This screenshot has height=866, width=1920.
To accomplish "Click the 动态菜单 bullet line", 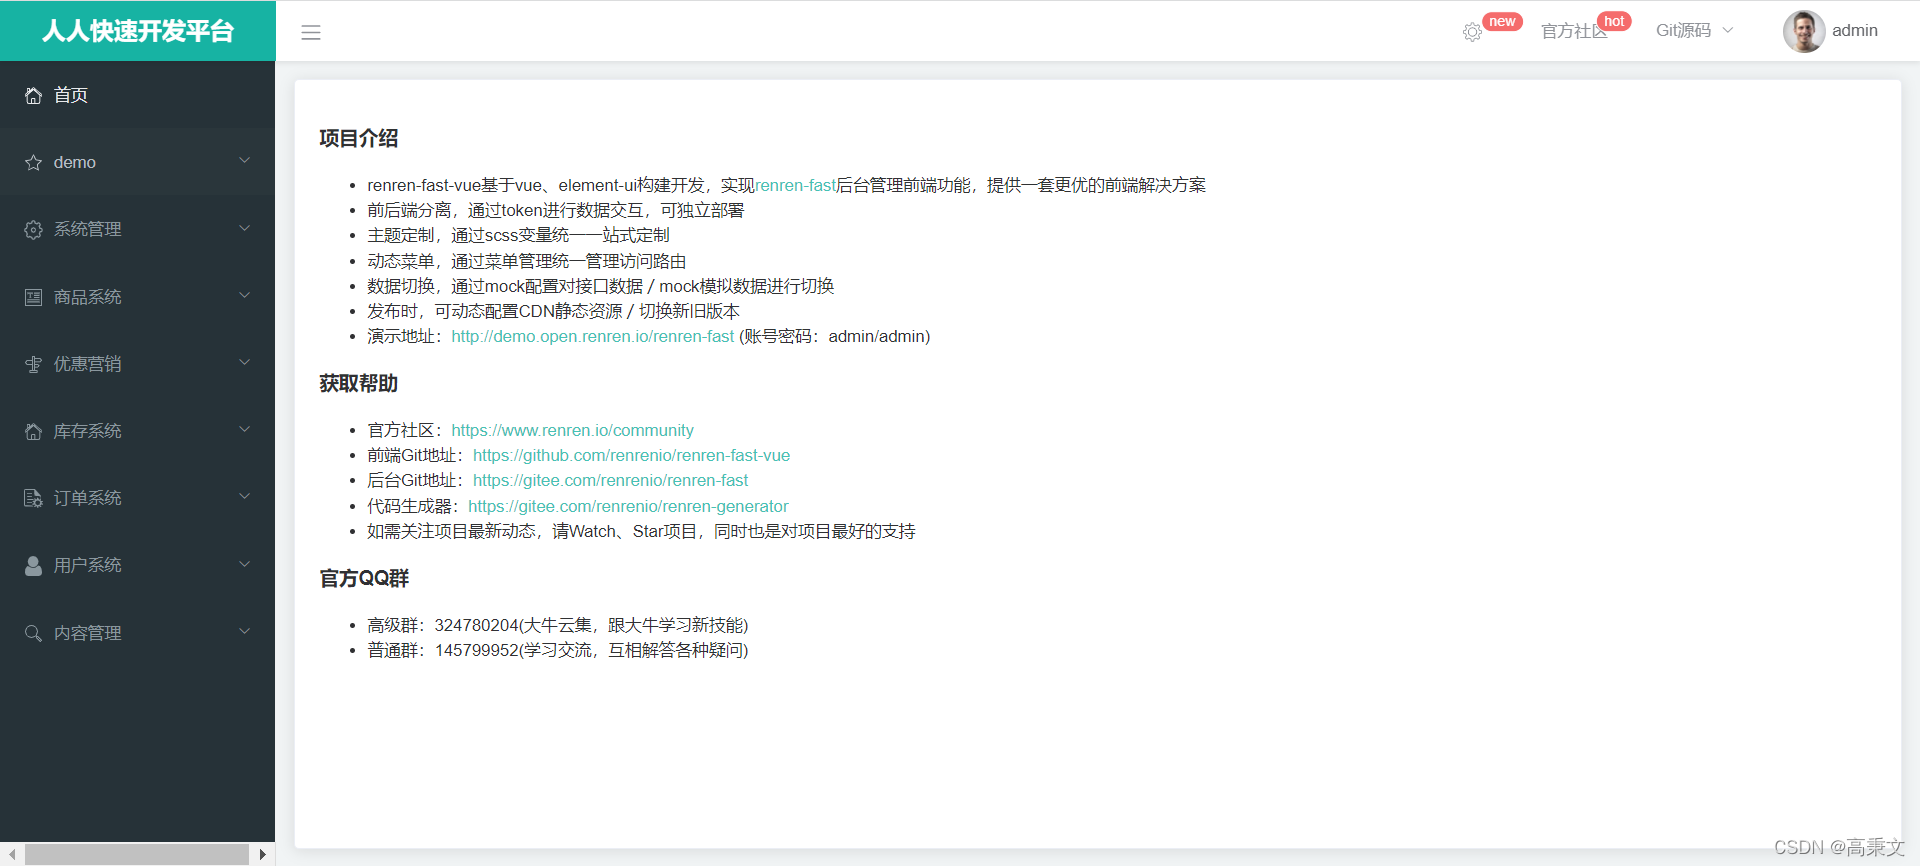I will point(526,261).
